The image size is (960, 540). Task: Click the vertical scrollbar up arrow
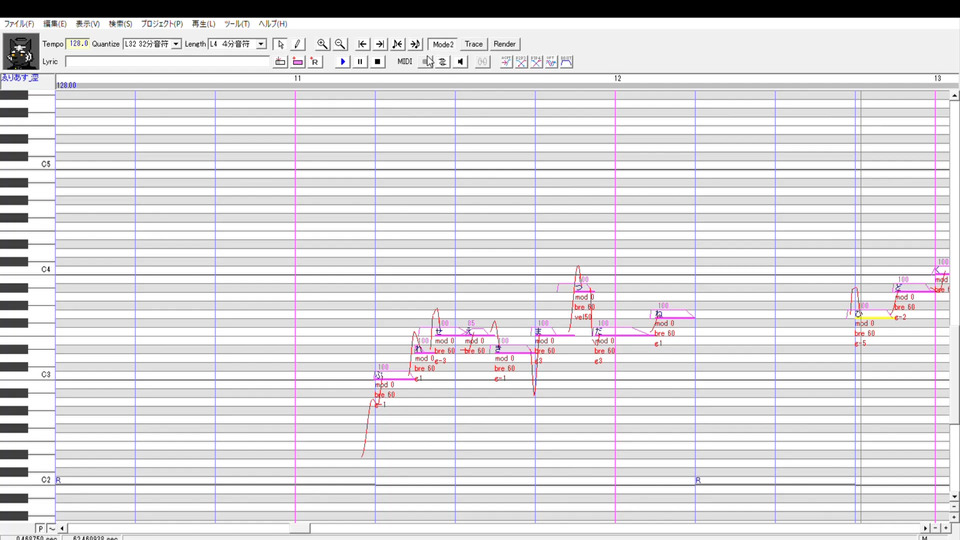(x=954, y=96)
